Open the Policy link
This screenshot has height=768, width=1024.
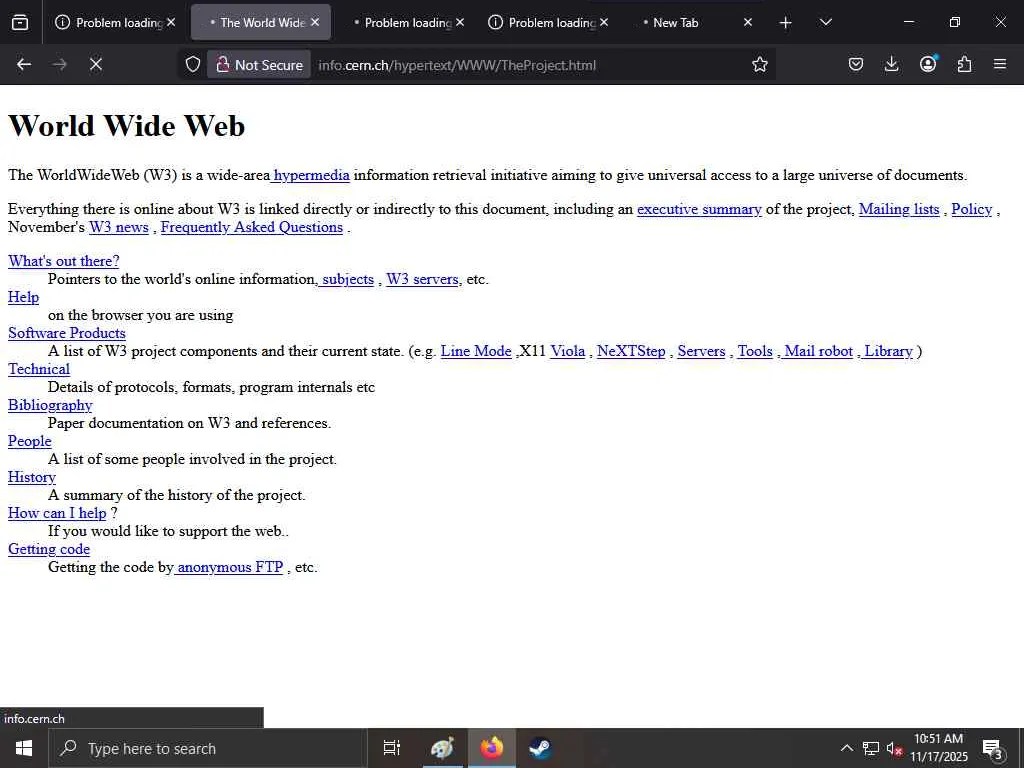point(971,209)
